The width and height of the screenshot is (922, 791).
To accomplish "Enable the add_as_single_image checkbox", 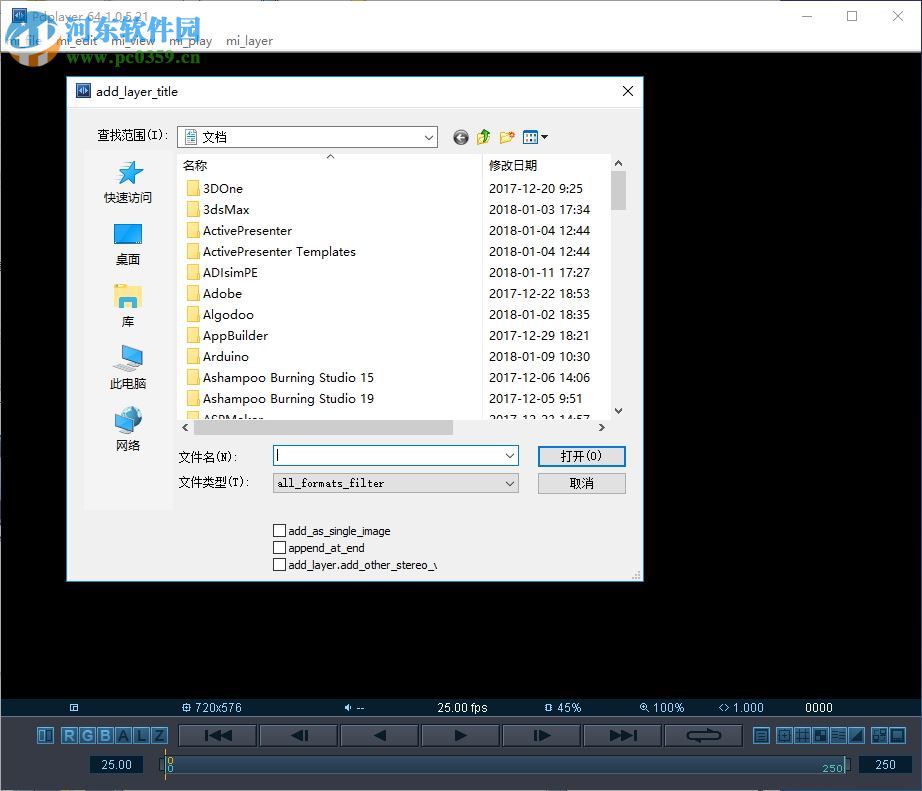I will coord(280,530).
